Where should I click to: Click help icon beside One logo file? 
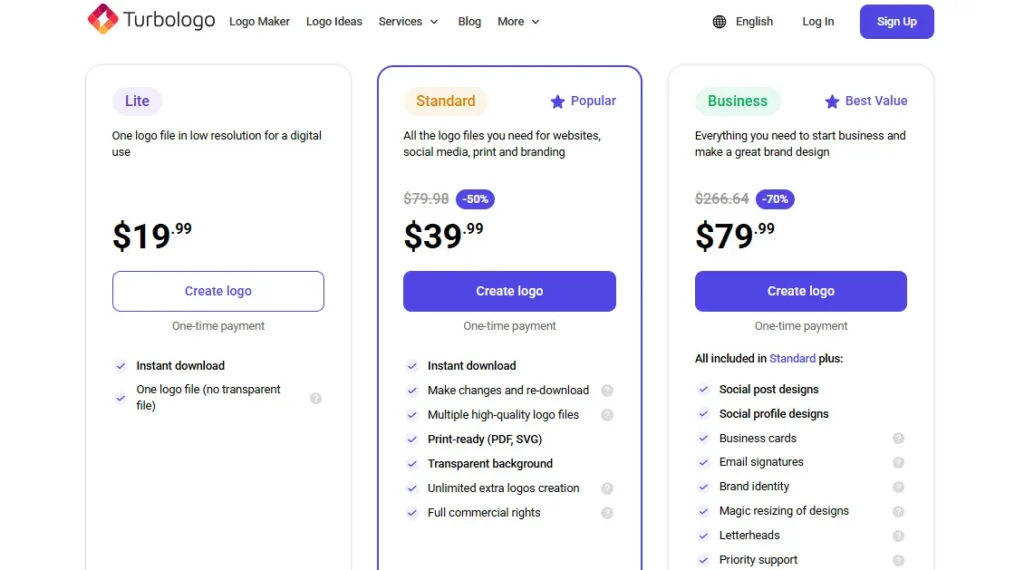coord(316,398)
